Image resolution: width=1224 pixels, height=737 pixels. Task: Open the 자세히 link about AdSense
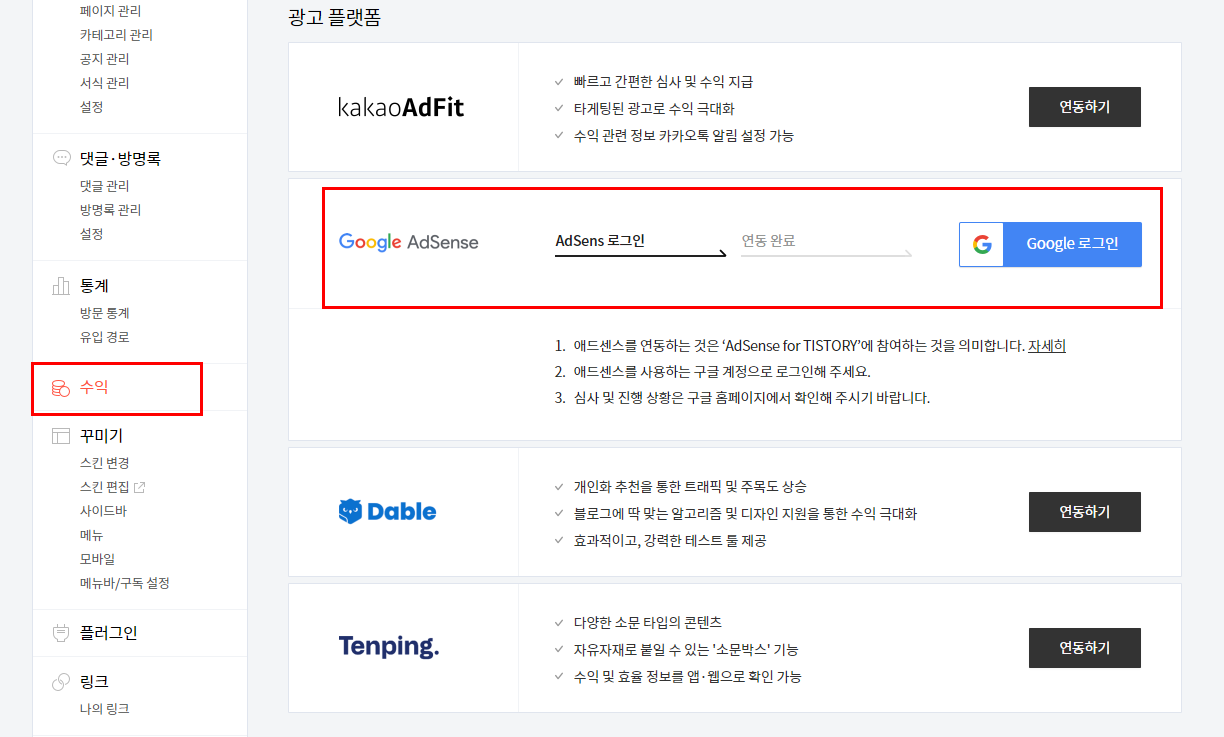1047,346
